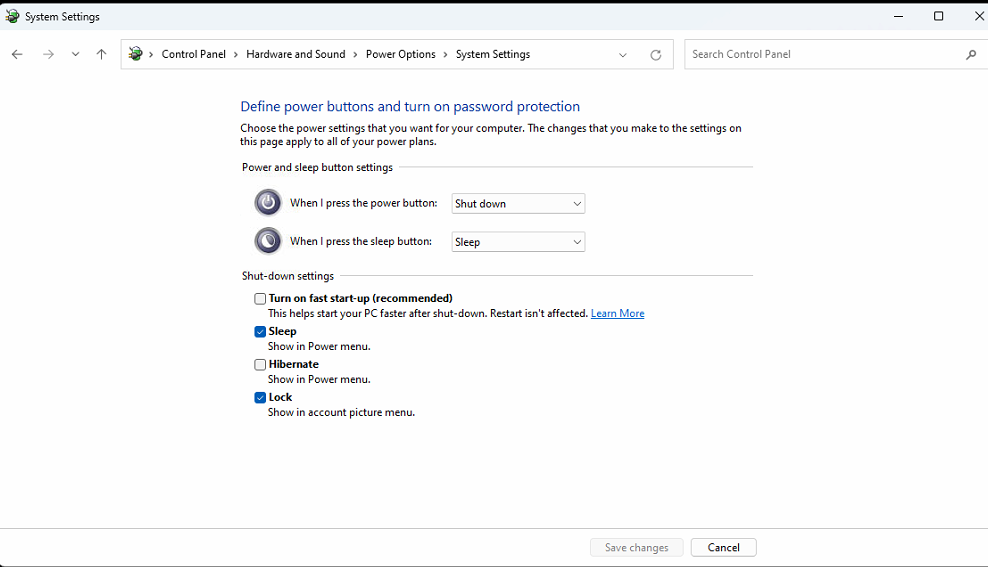Open recent locations chevron next to forward arrow
The image size is (988, 567).
75,54
